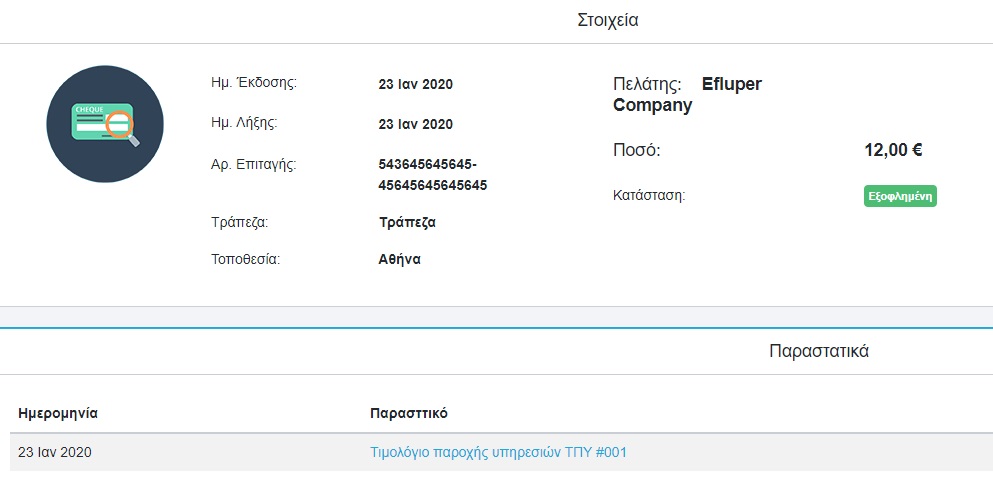Click the Τοποθεσία label
Viewport: 993px width, 502px height.
(245, 259)
